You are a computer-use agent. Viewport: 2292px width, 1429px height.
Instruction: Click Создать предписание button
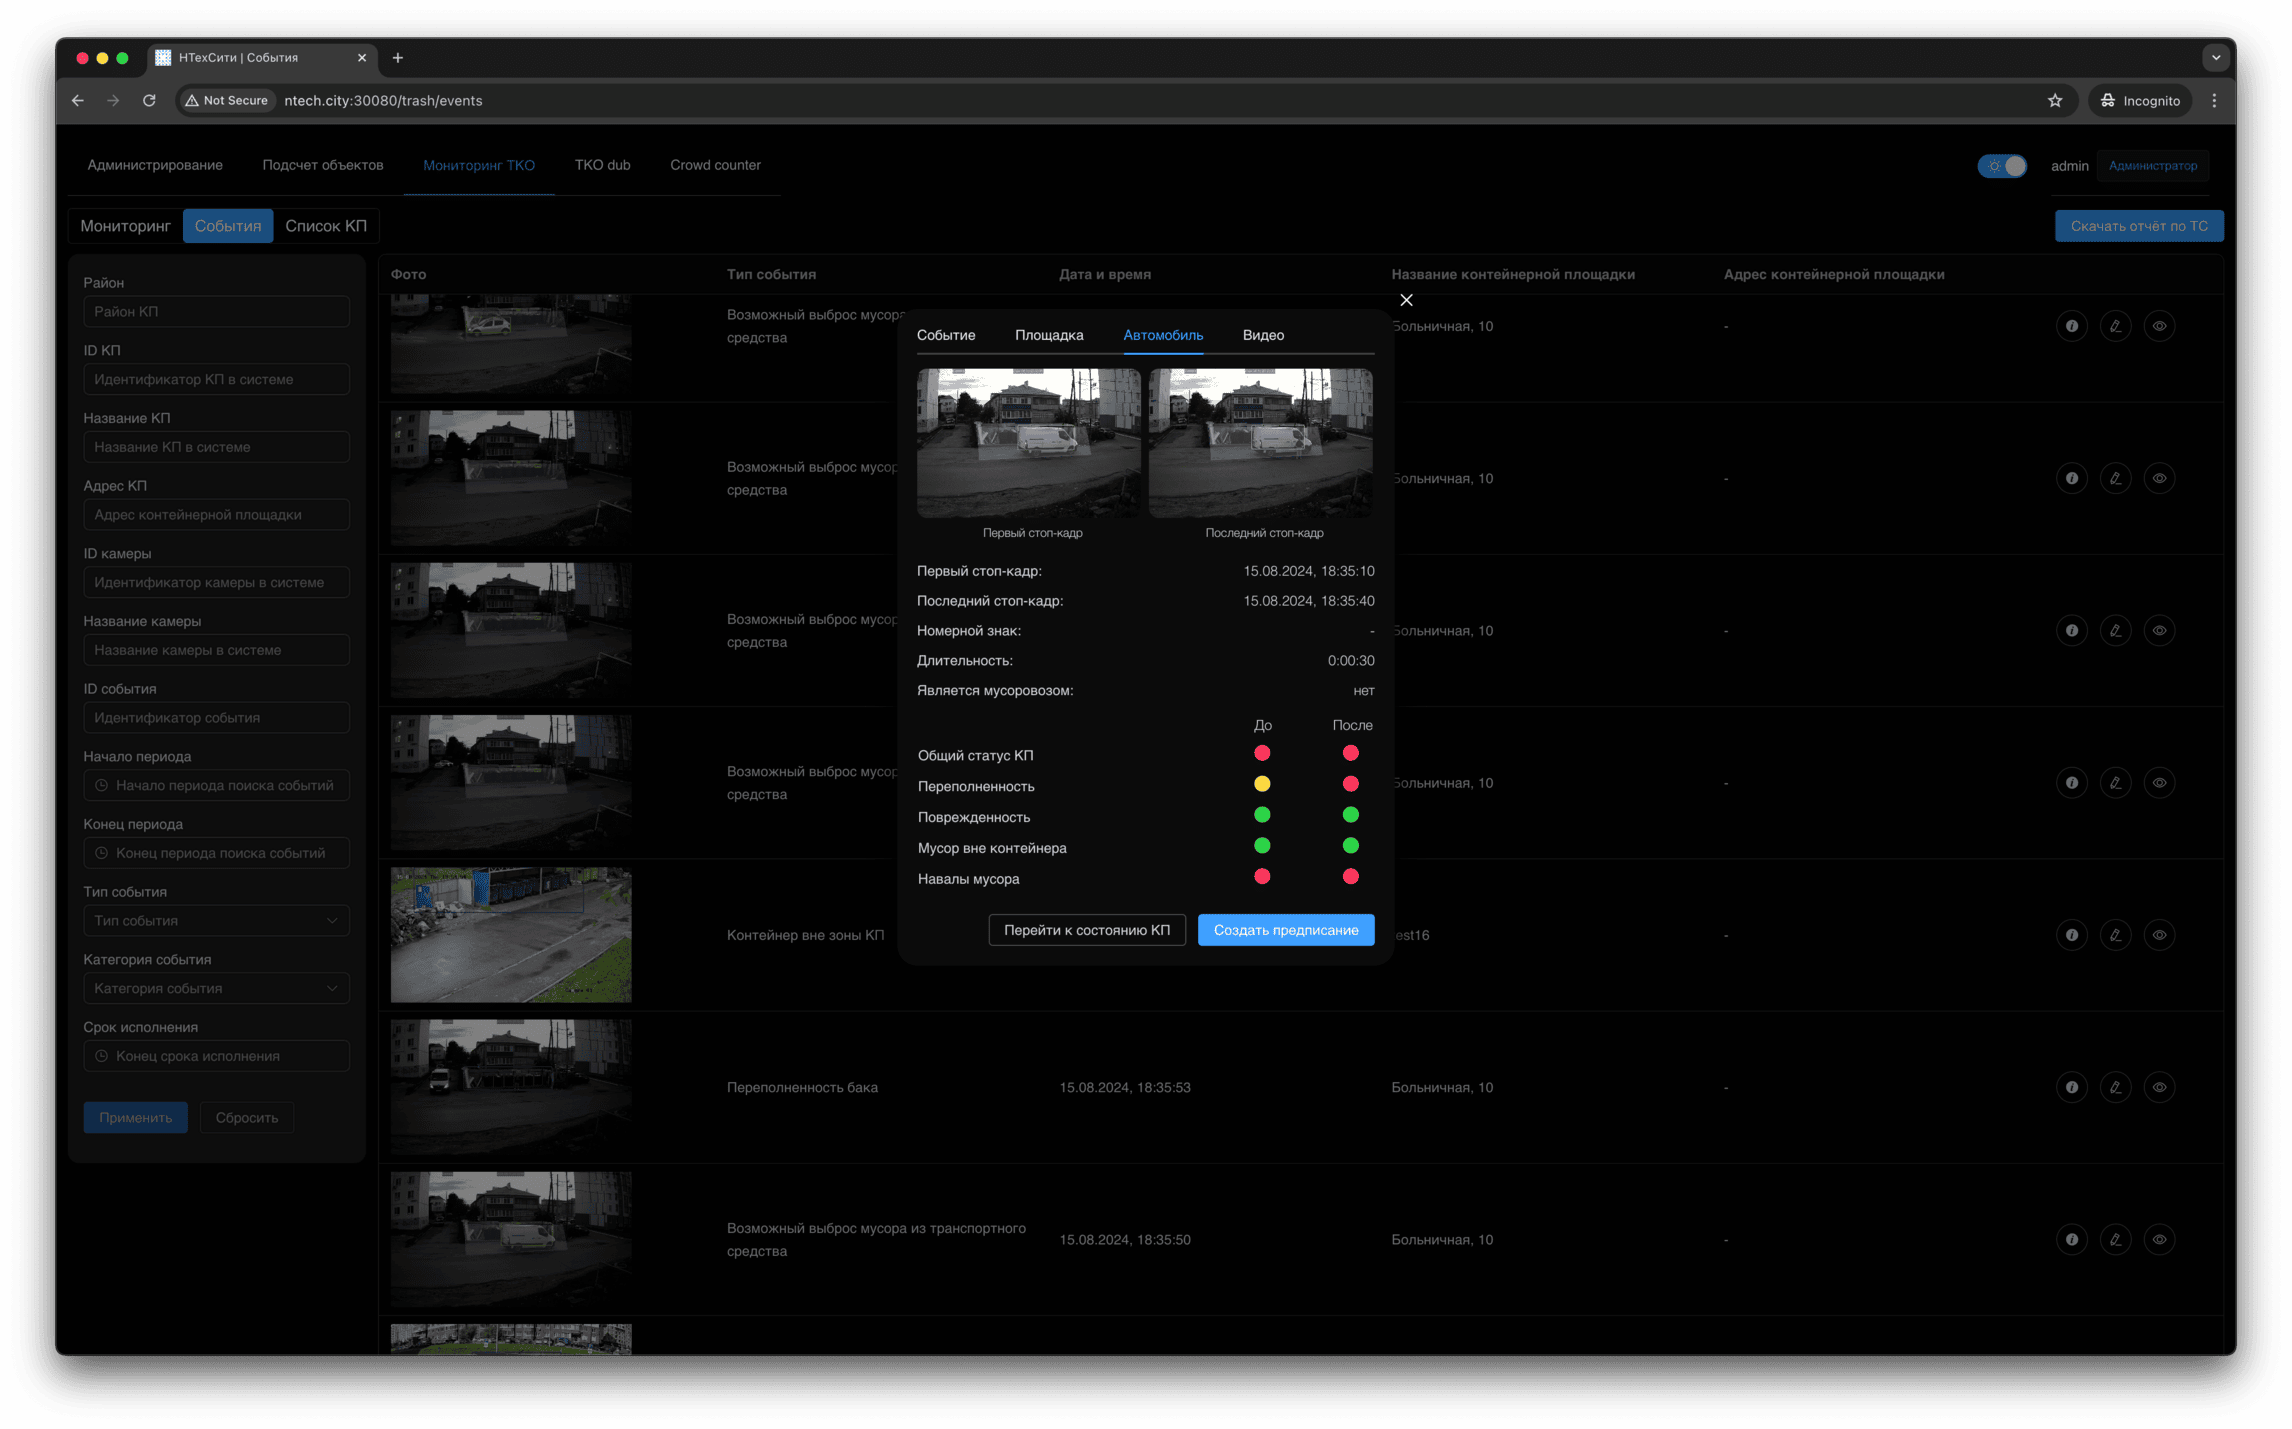tap(1285, 930)
